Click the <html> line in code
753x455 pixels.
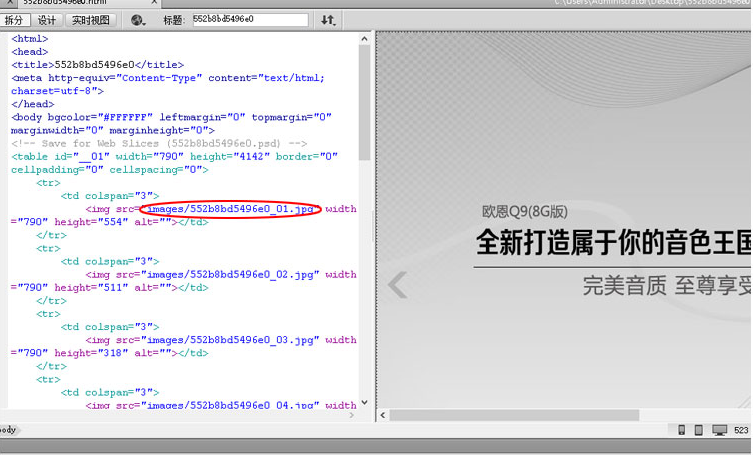point(30,39)
